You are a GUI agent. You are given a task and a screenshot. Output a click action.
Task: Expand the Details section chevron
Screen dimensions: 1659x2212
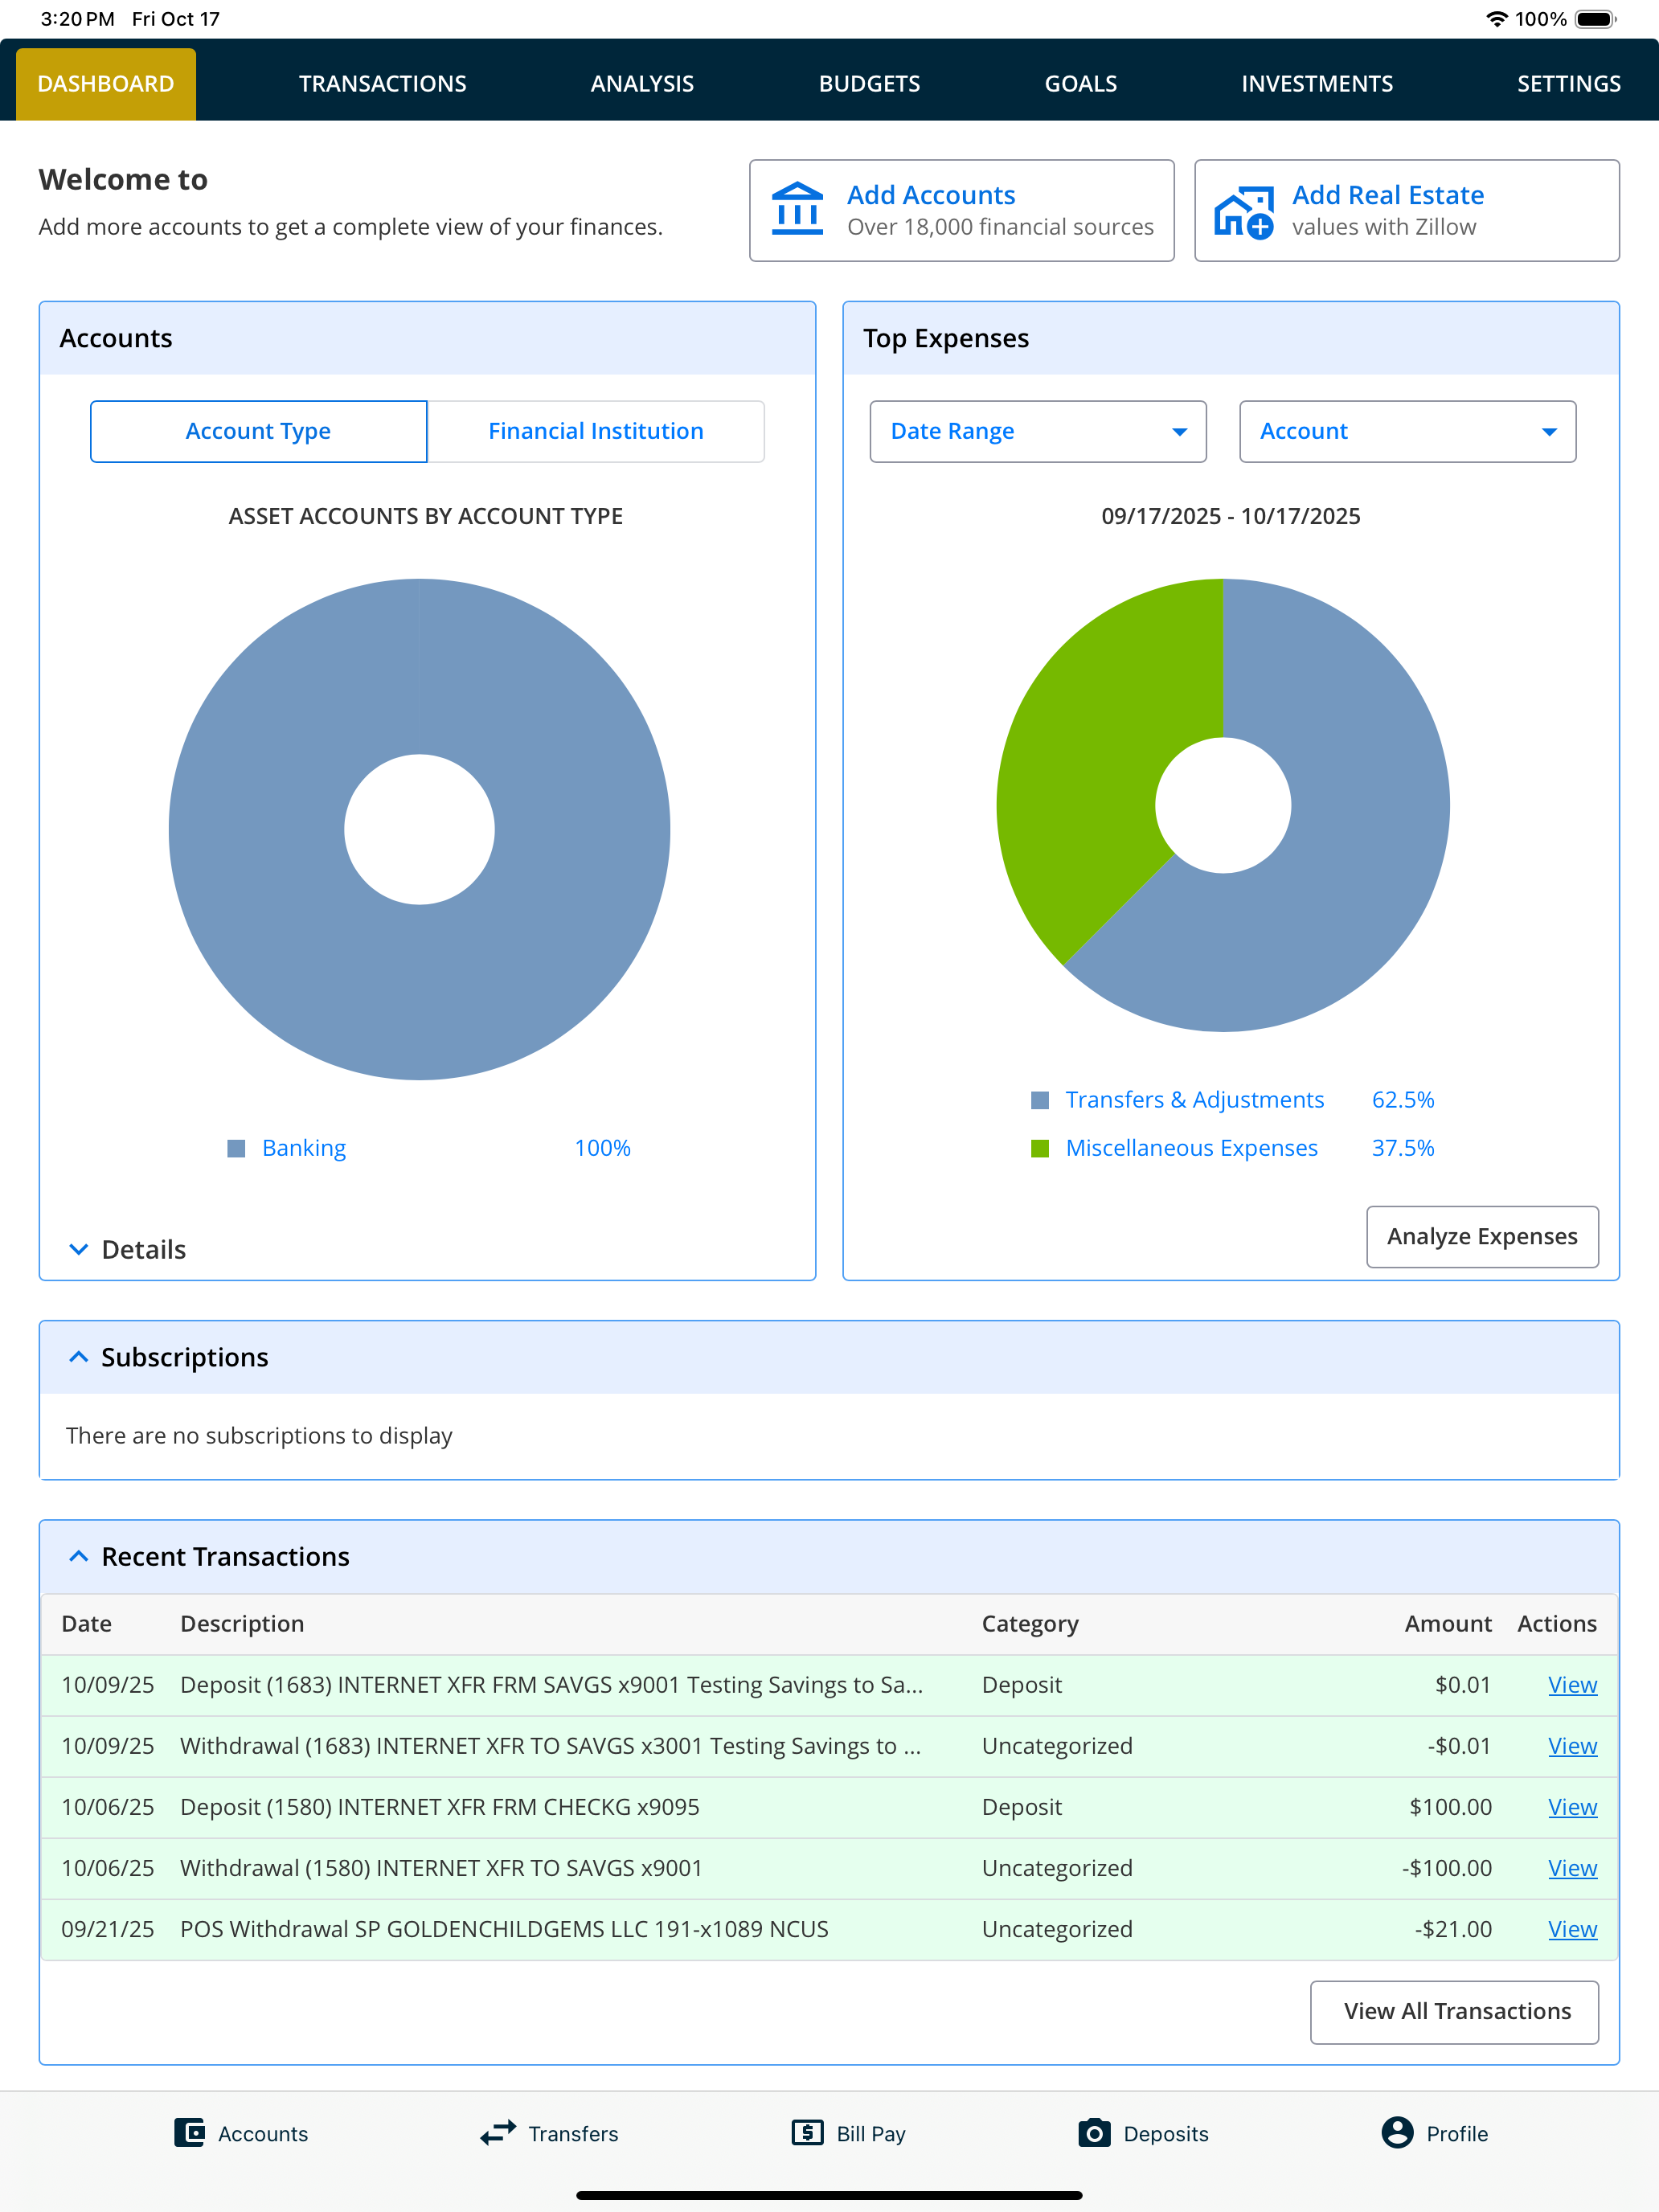point(78,1249)
